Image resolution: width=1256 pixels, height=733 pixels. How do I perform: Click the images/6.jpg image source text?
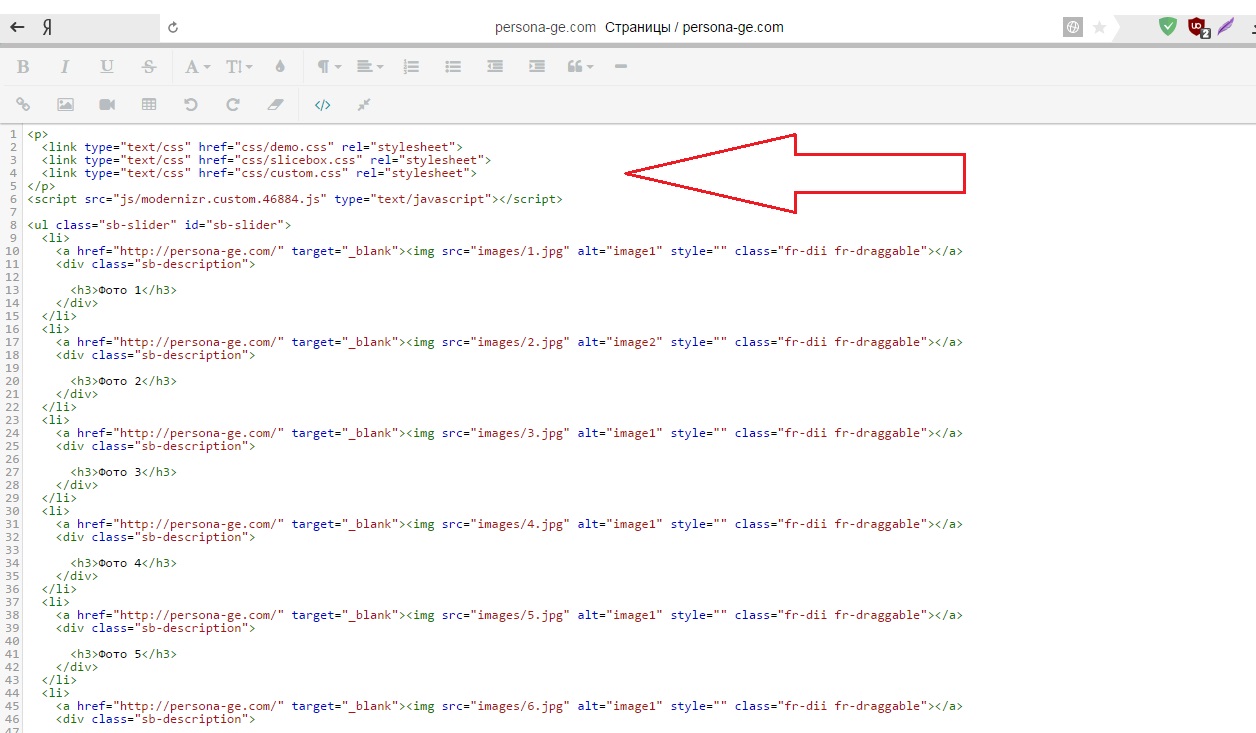(x=506, y=706)
